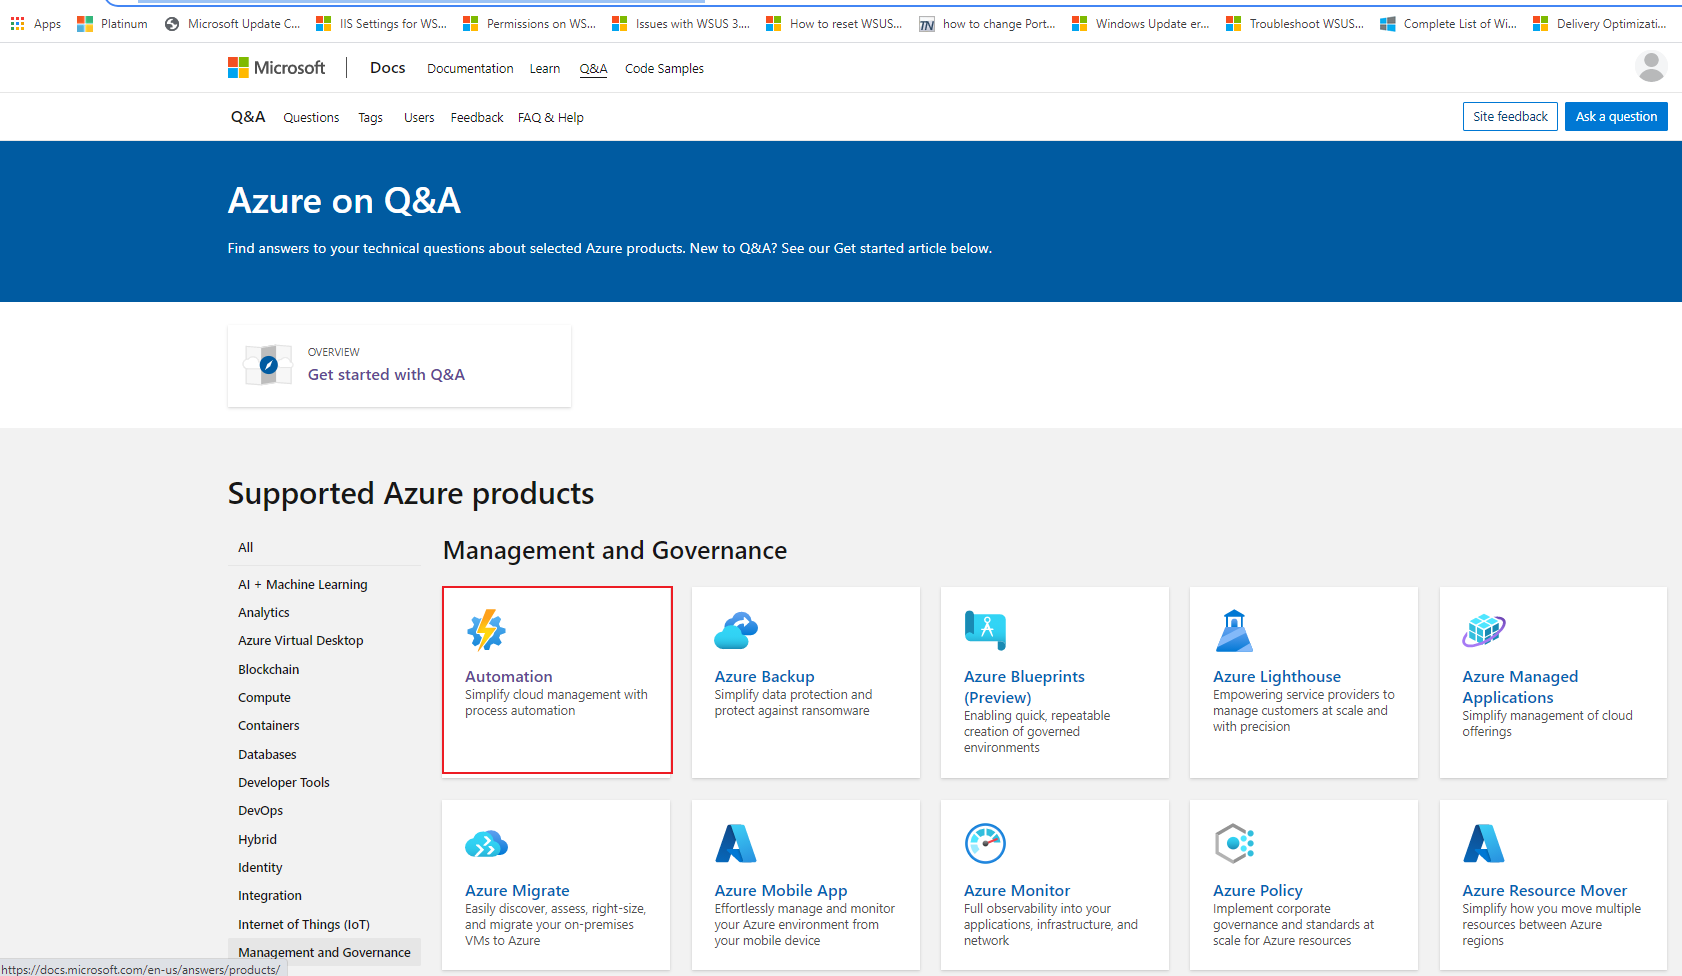Click the Get started overview compass icon
This screenshot has width=1682, height=976.
269,365
